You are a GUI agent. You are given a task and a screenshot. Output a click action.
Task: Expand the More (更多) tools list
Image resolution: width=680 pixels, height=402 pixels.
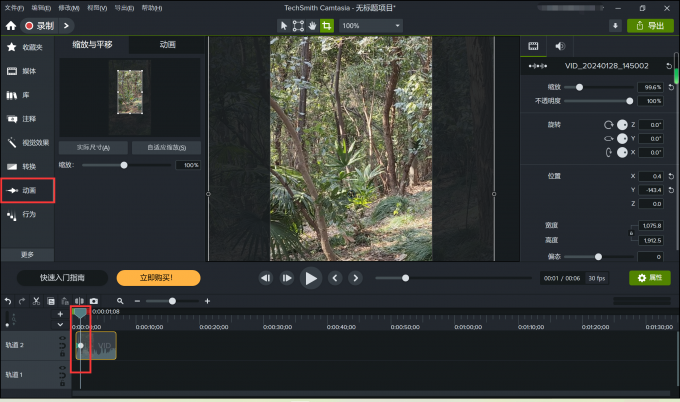click(x=26, y=254)
